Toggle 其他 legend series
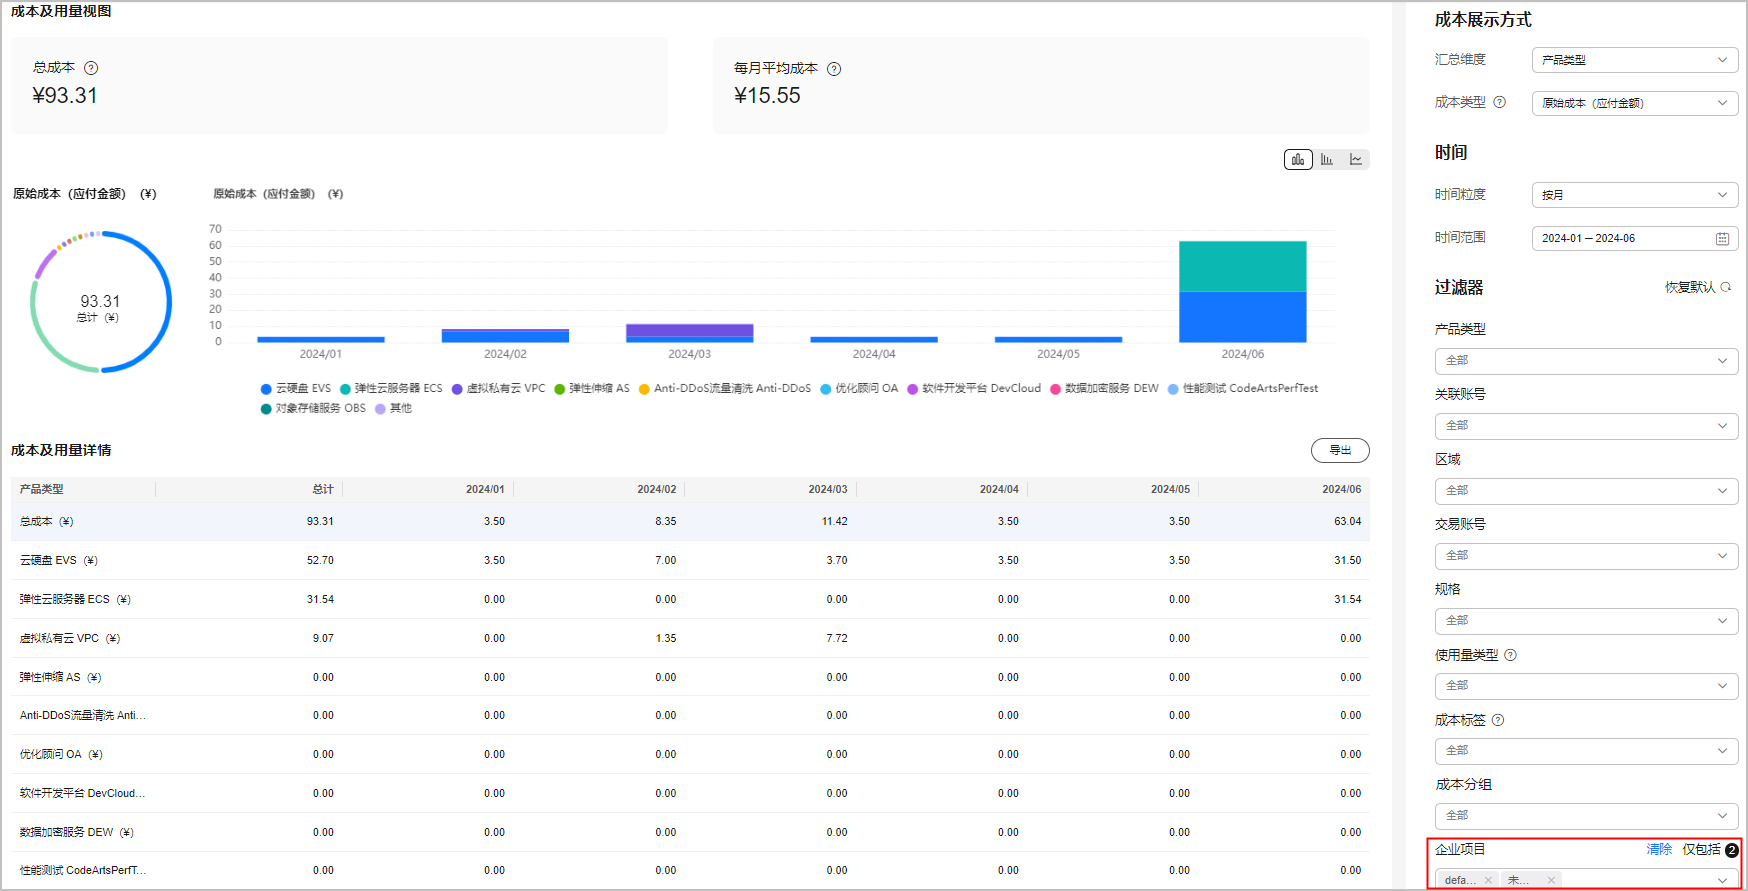The height and width of the screenshot is (891, 1748). 393,408
